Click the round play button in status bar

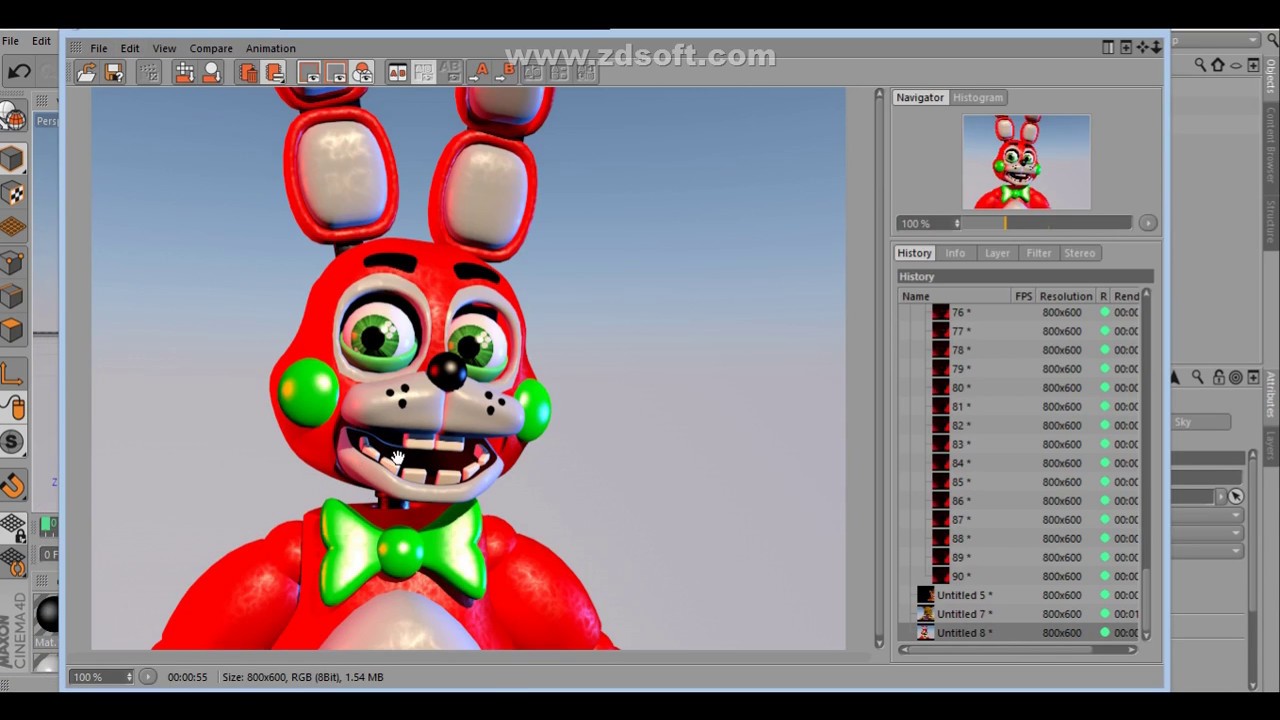pyautogui.click(x=147, y=677)
